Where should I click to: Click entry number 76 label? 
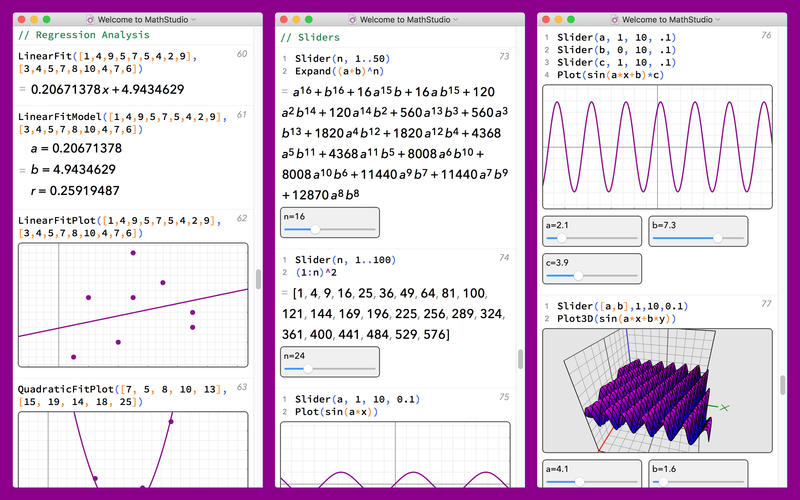(766, 35)
